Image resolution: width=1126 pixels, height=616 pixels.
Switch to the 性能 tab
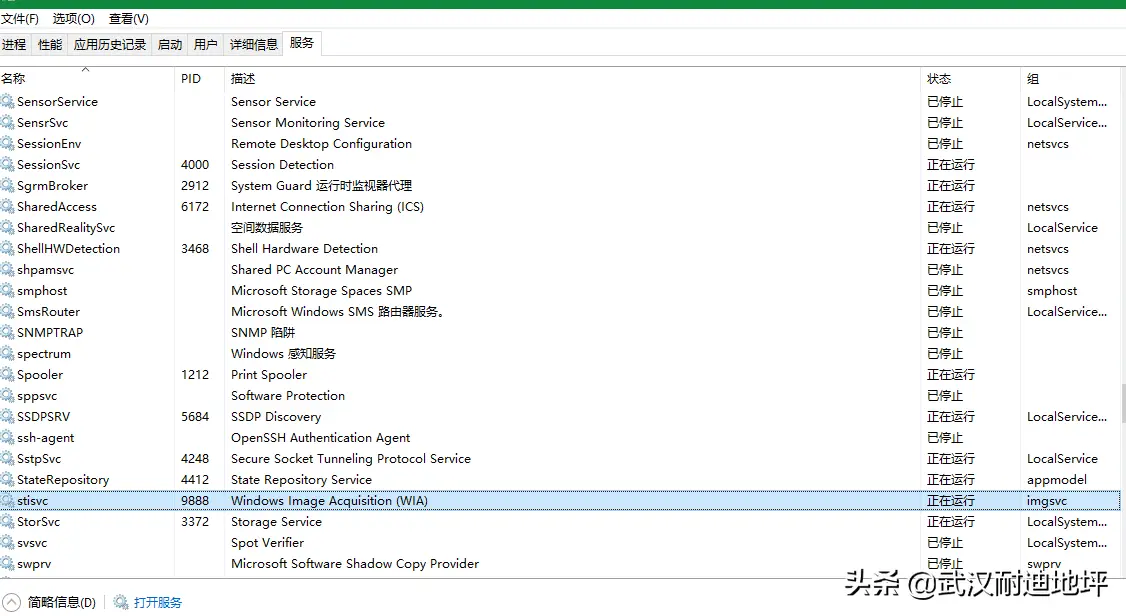pyautogui.click(x=50, y=44)
